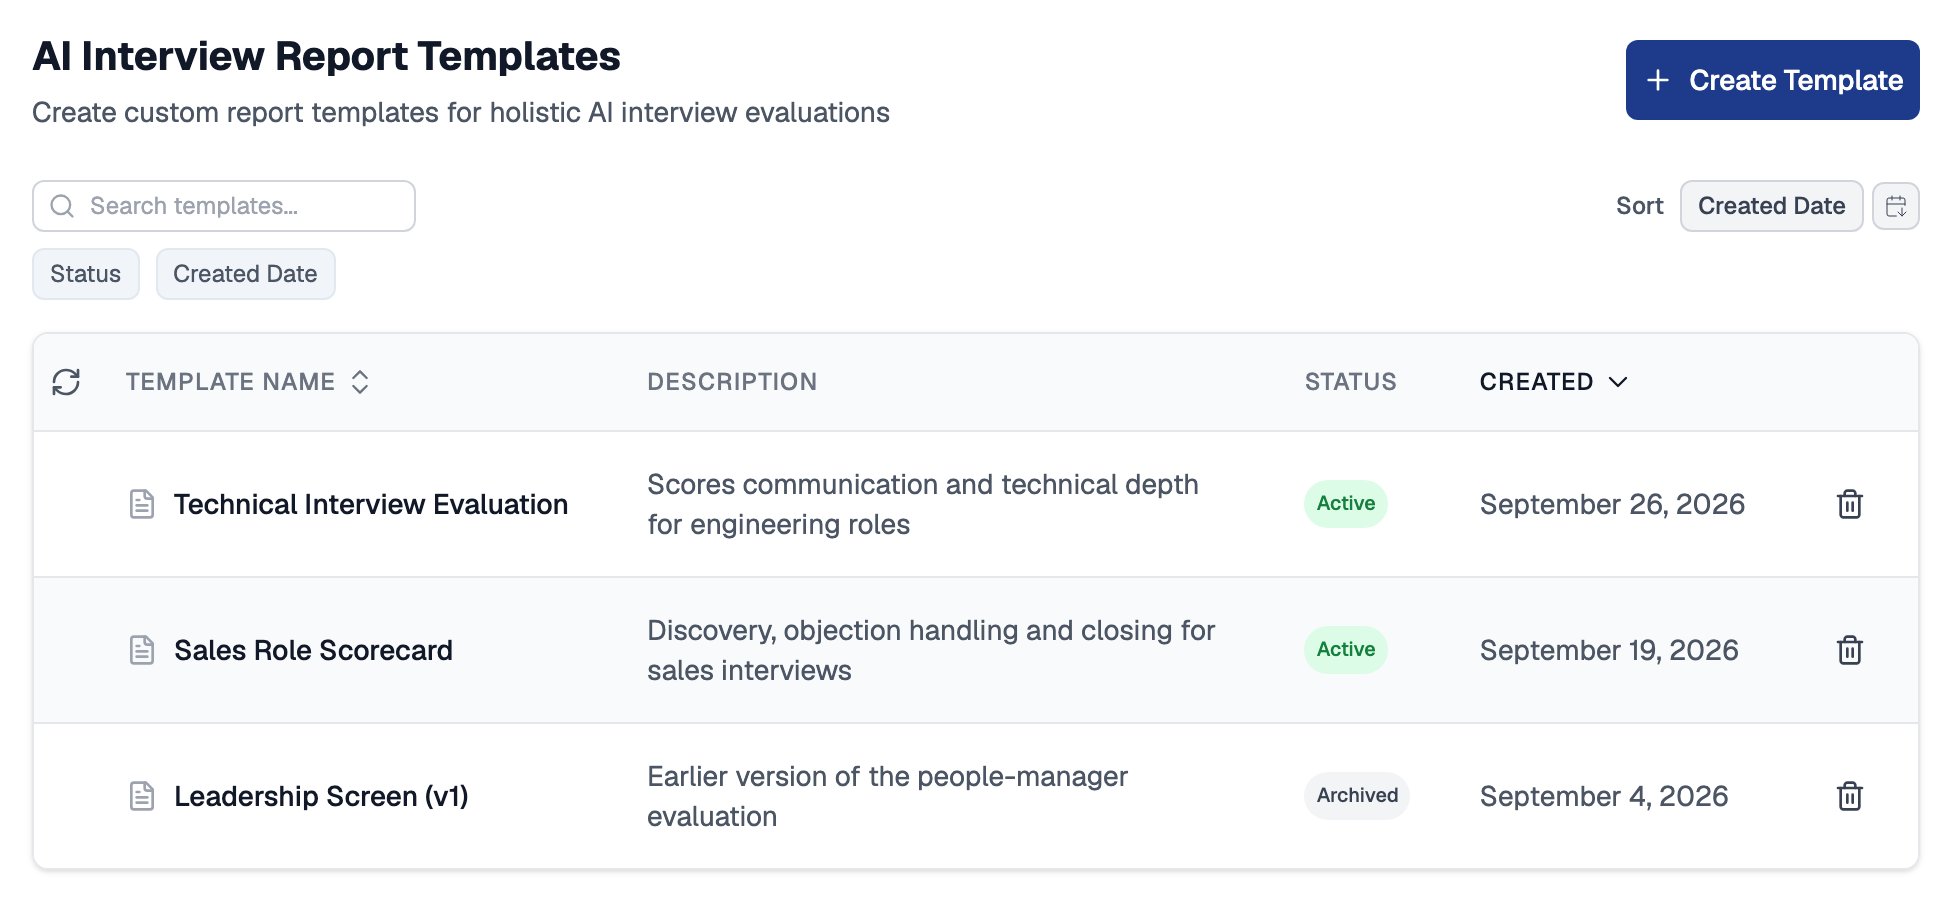Sort by Template Name column header
The image size is (1952, 900).
coord(247,382)
